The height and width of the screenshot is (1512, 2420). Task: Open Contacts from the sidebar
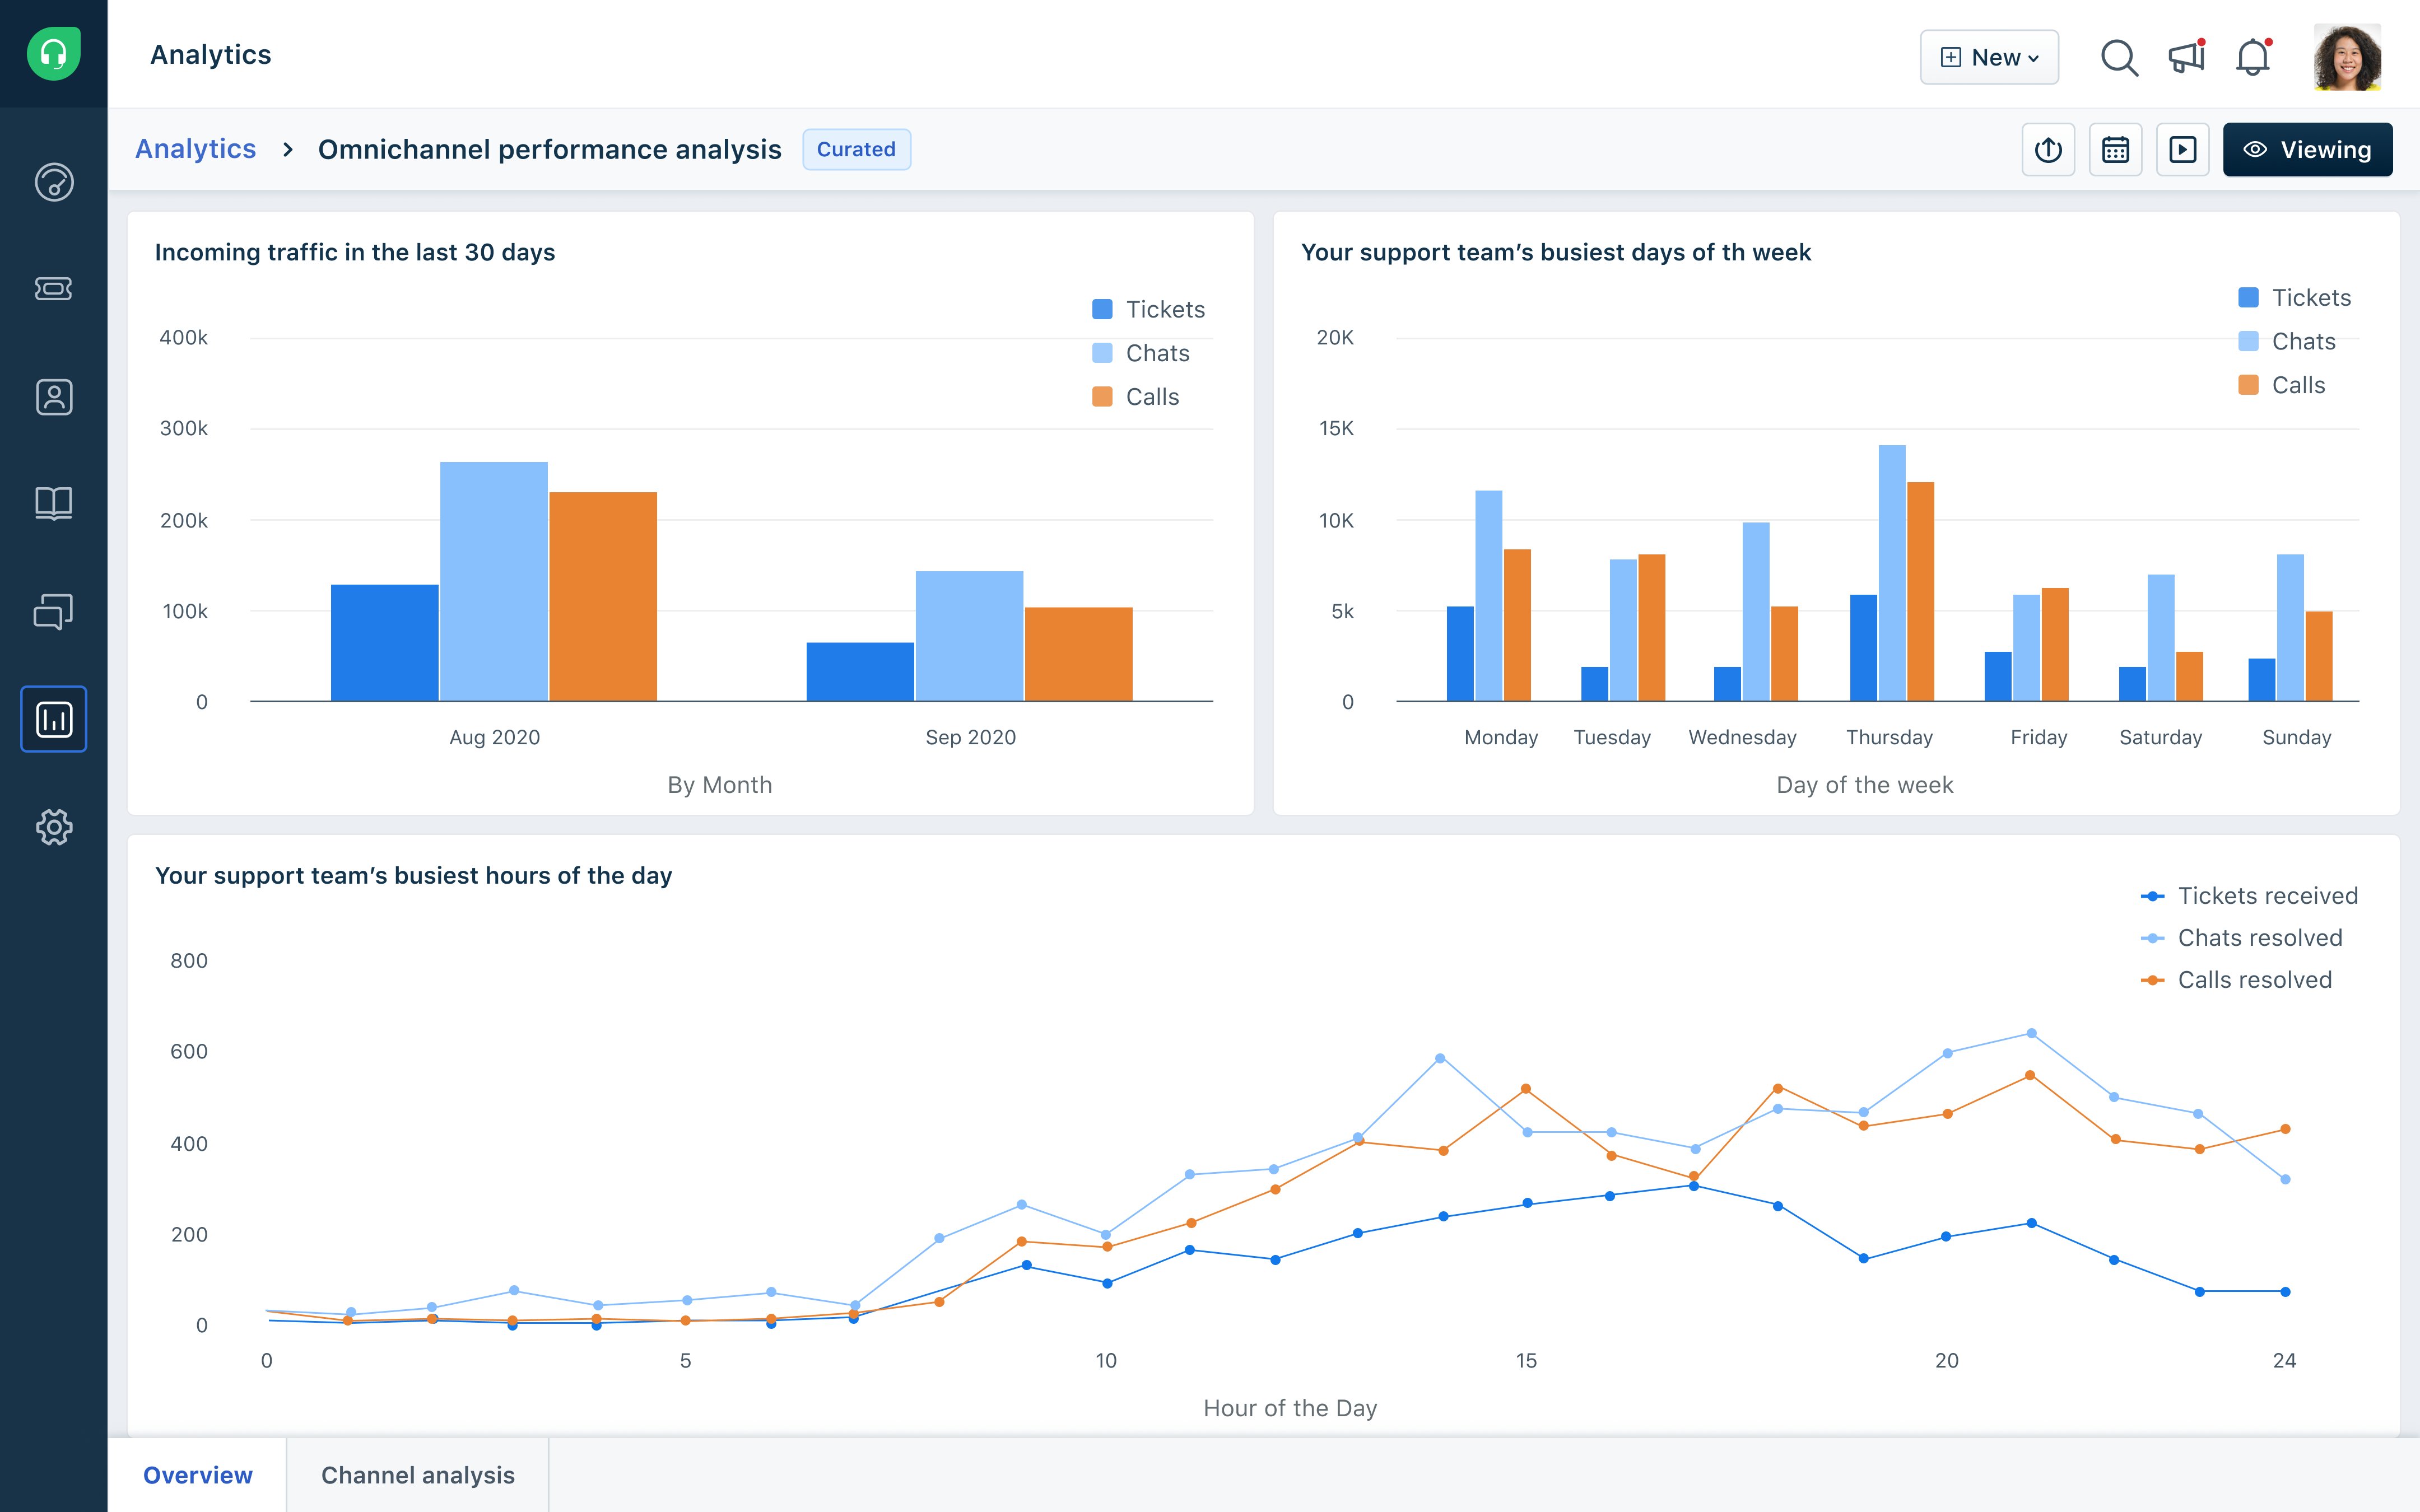coord(53,397)
